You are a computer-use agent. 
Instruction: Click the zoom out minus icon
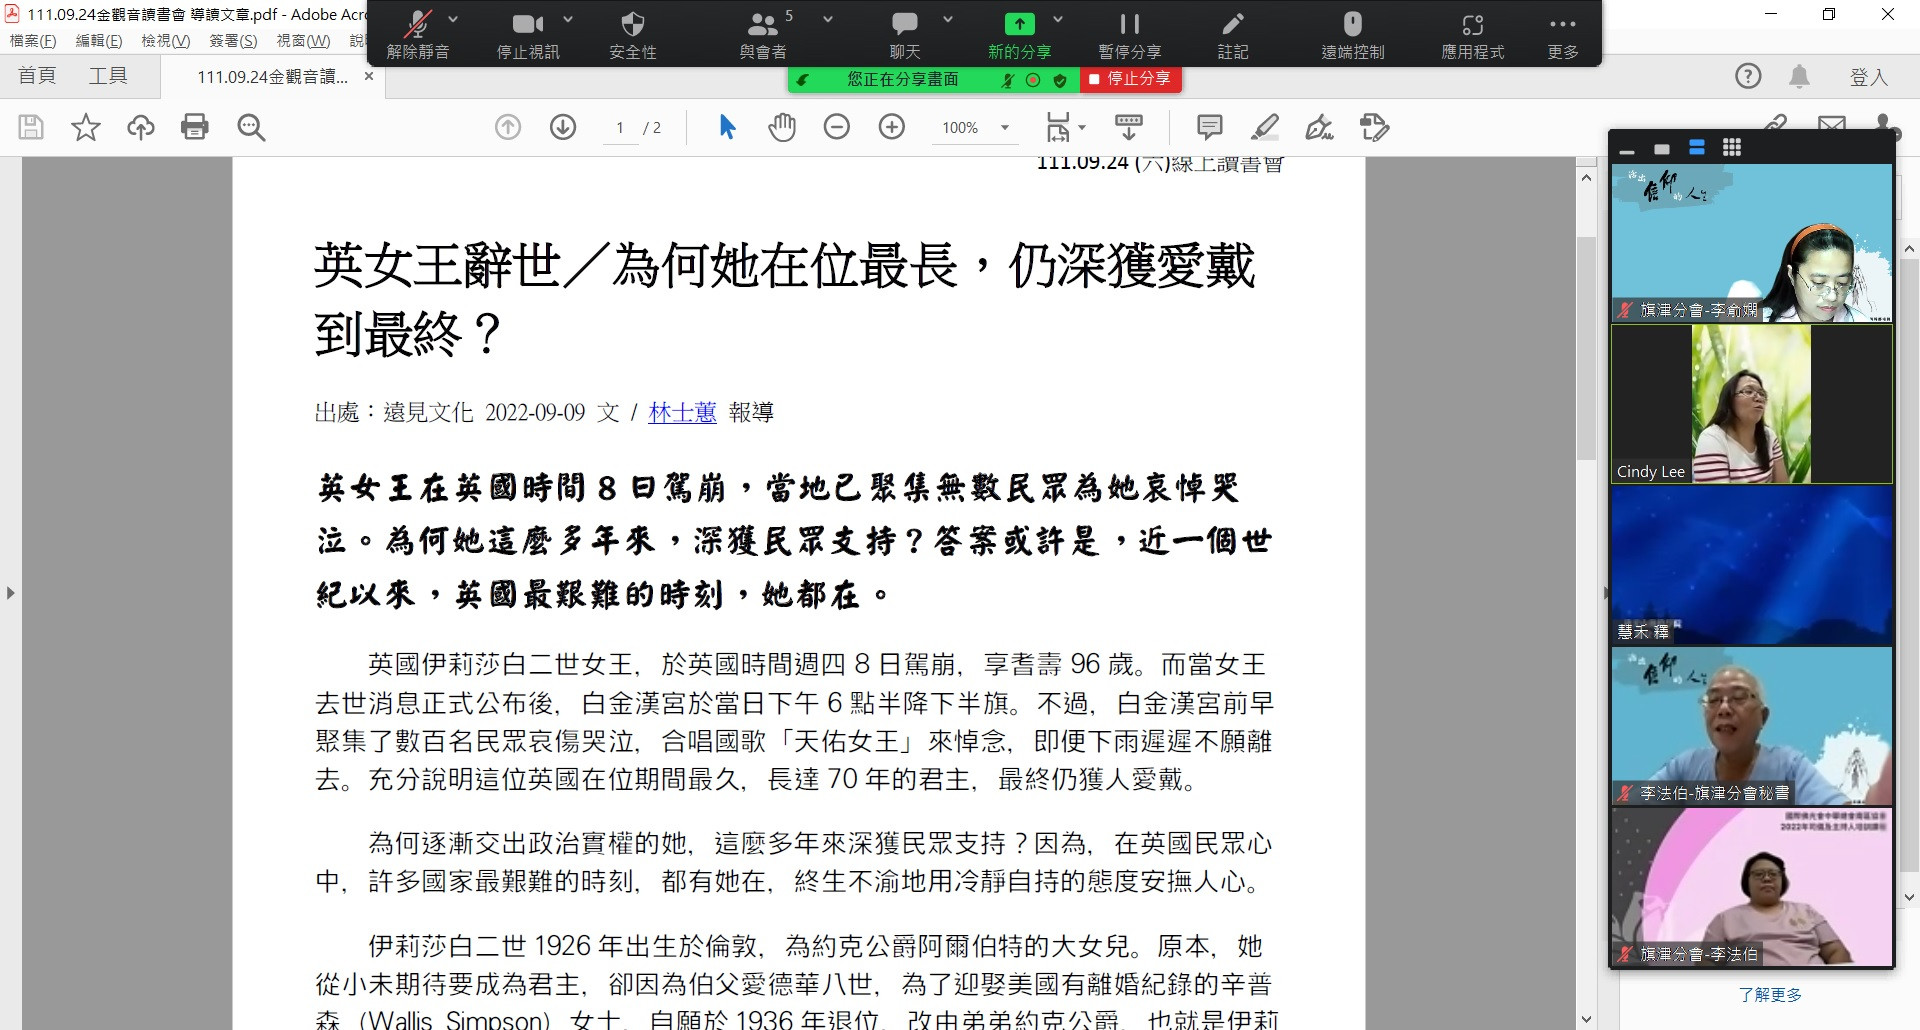click(837, 127)
